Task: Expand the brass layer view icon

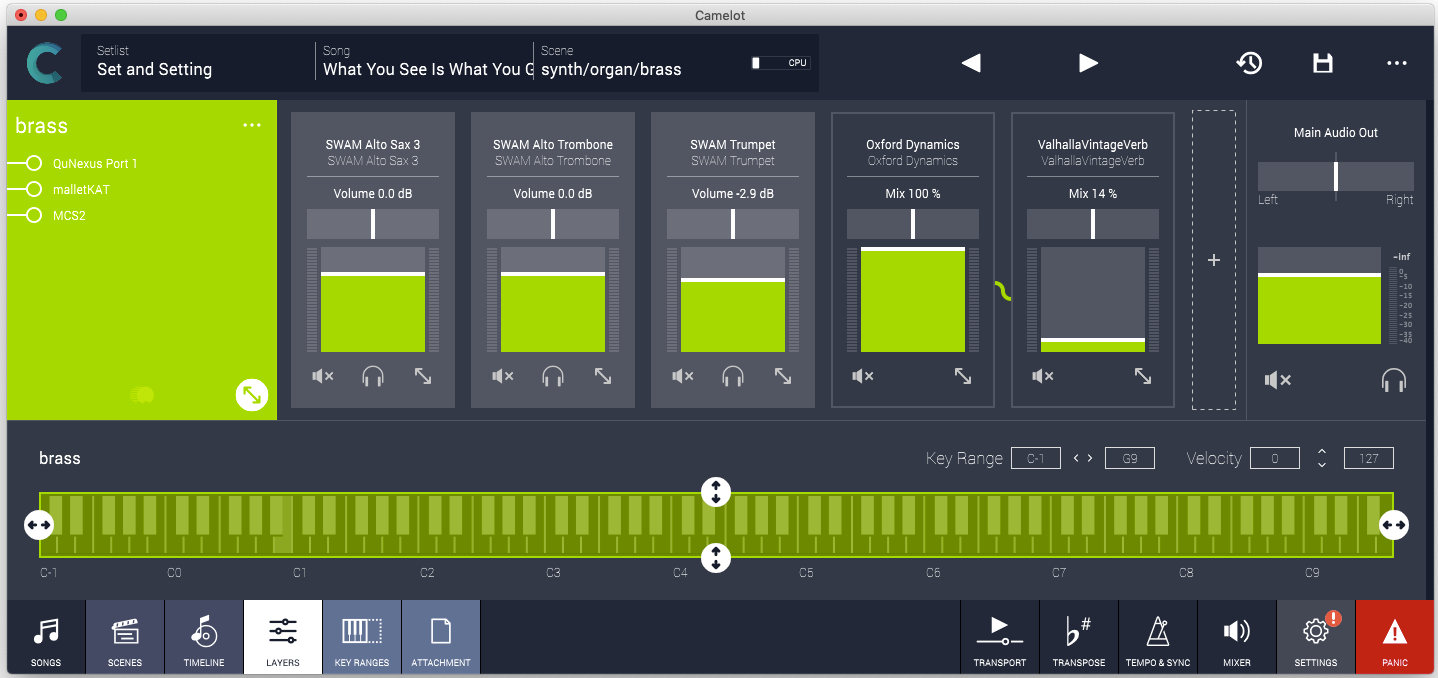Action: tap(252, 395)
